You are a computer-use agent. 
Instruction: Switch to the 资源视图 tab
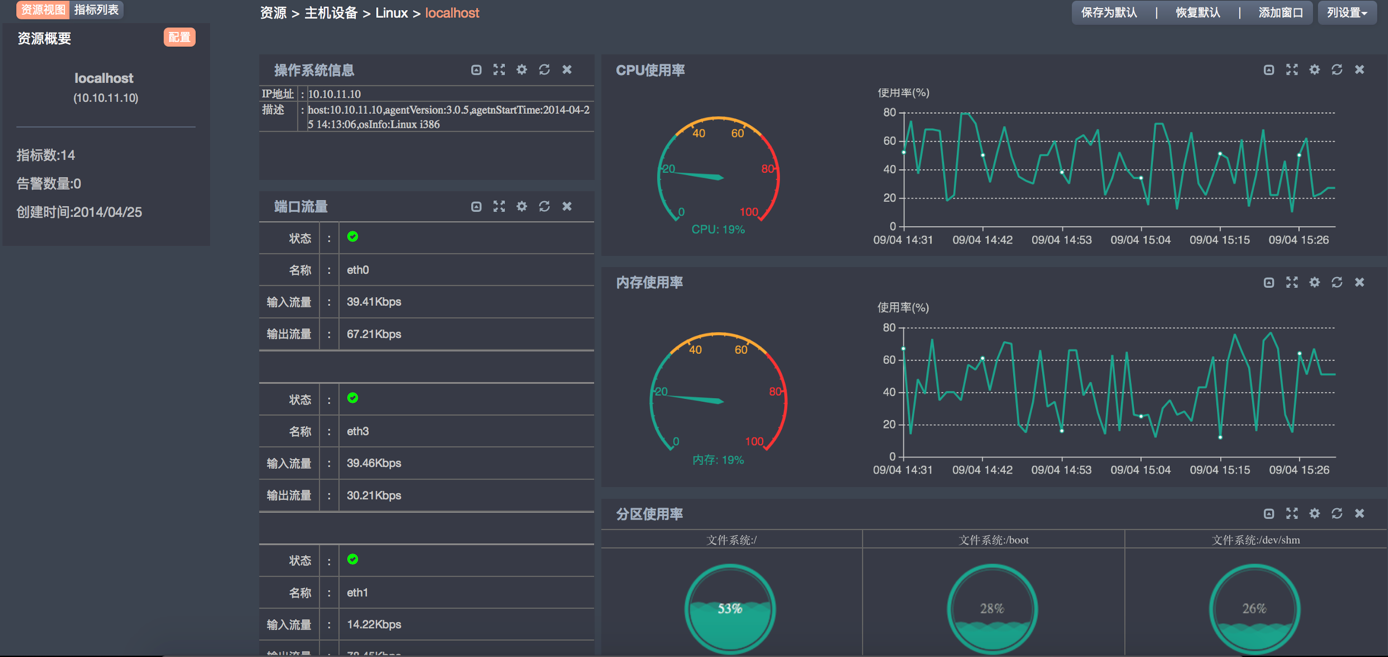pyautogui.click(x=43, y=10)
